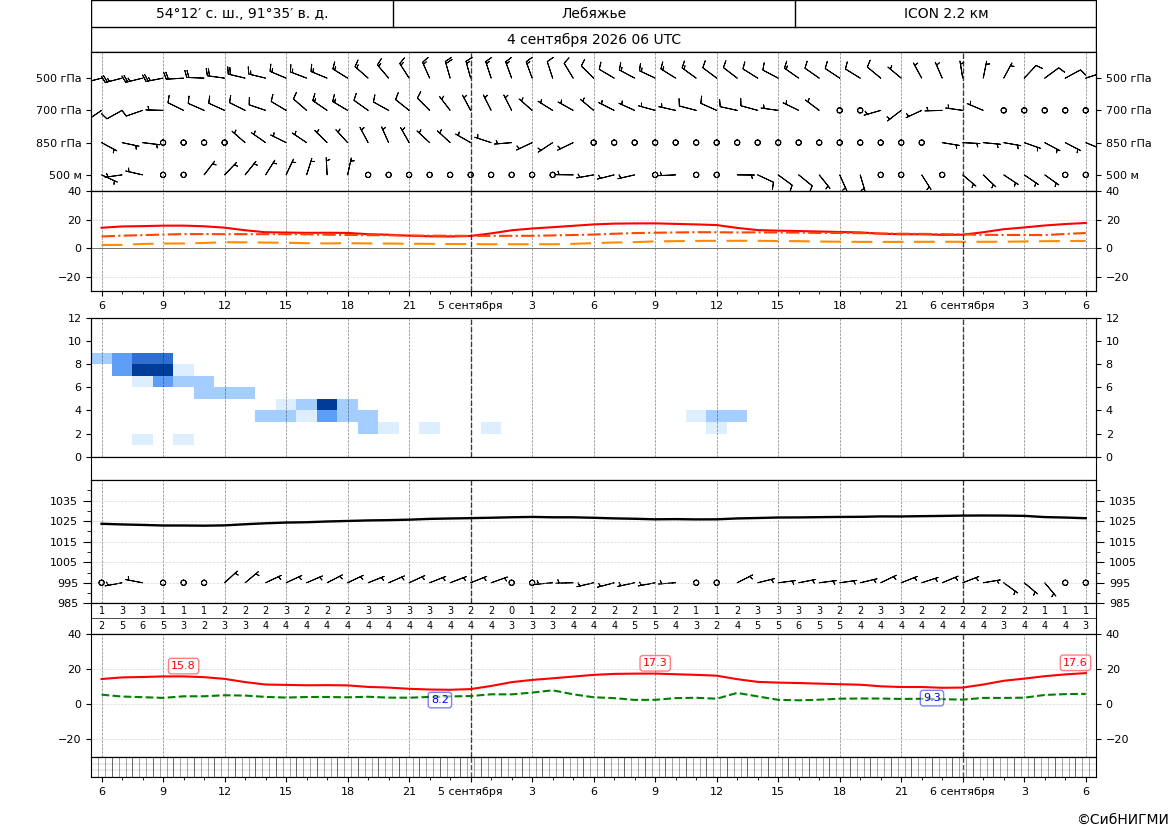Click the 6 сентября marker on bottom axis

(x=962, y=791)
